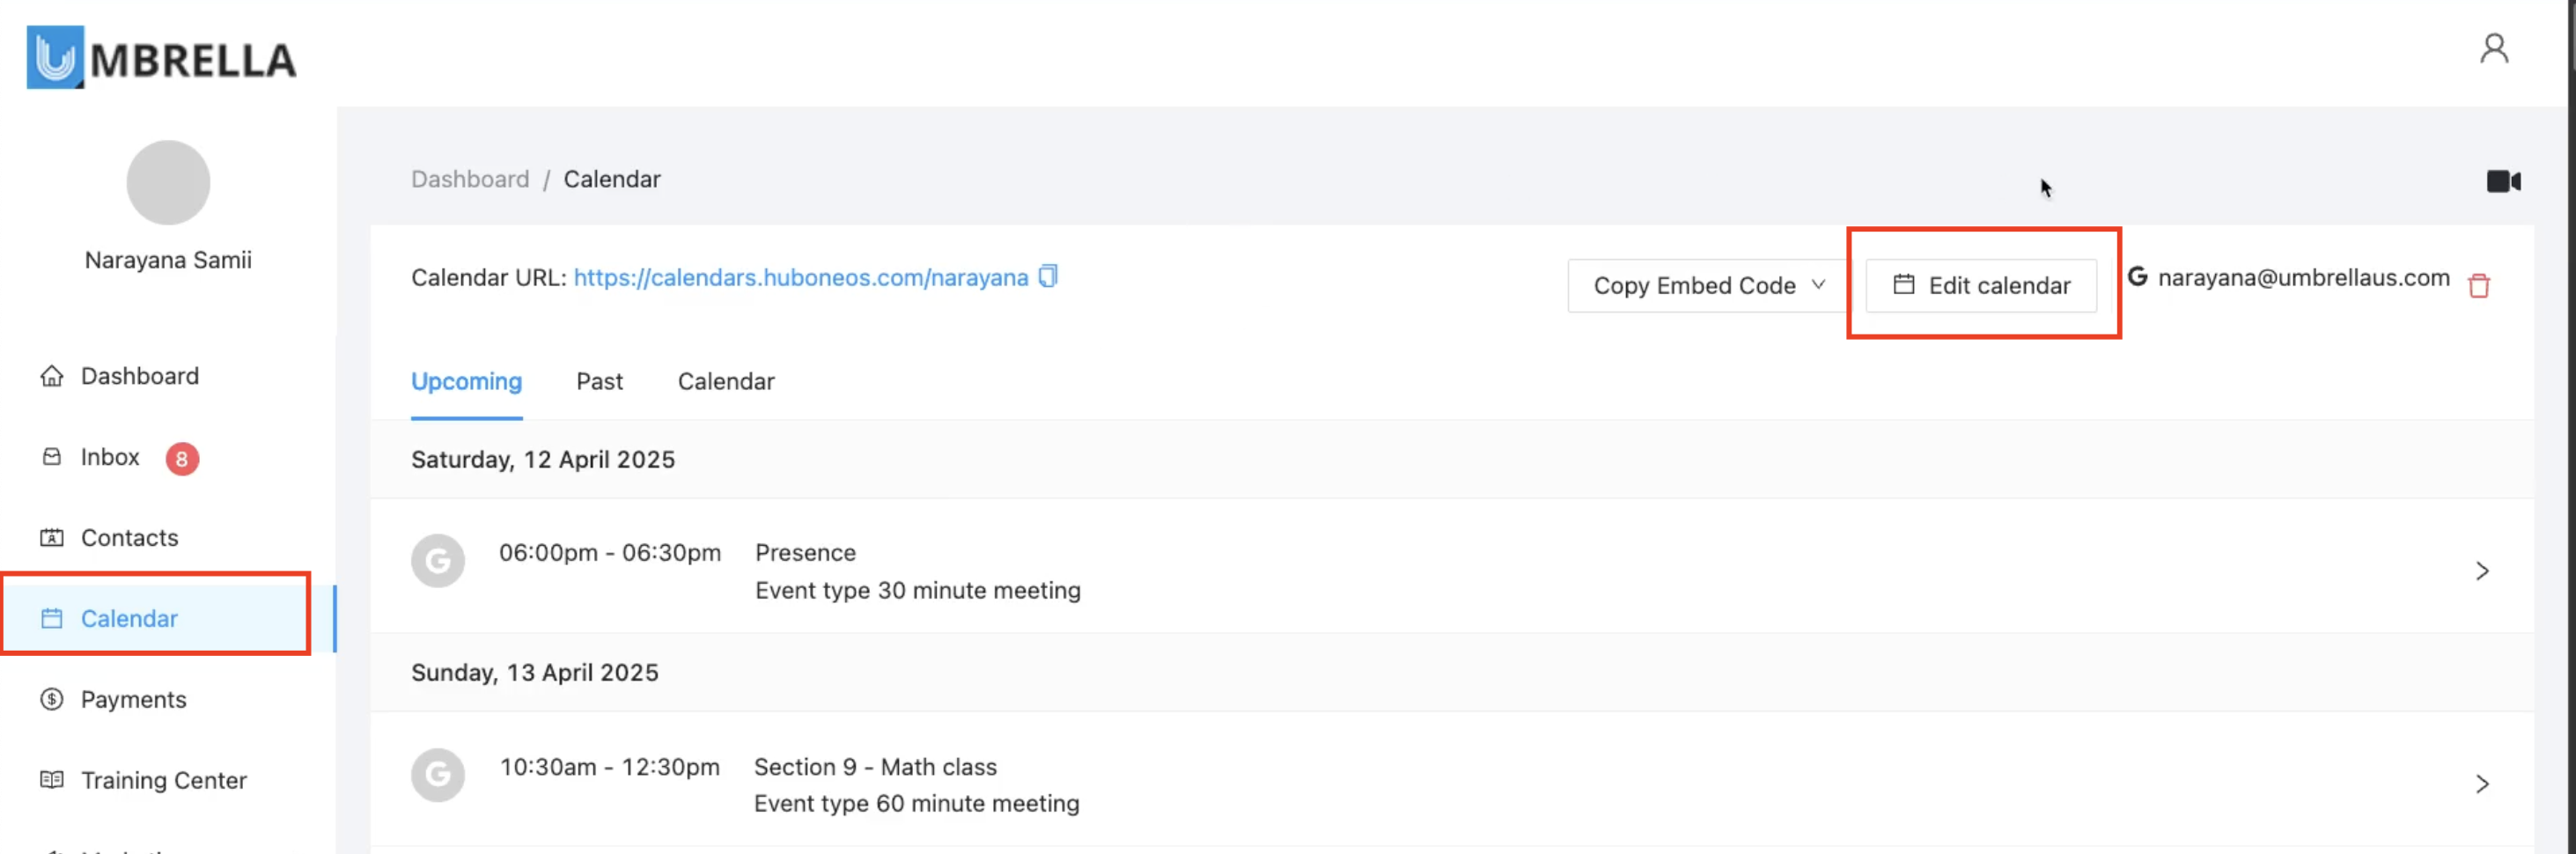The height and width of the screenshot is (854, 2576).
Task: Open the Training Center section
Action: (163, 780)
